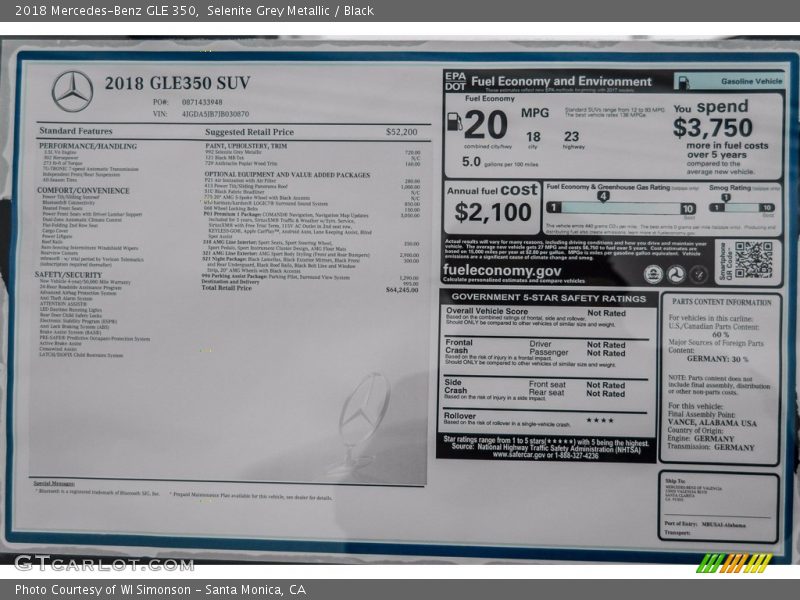Click the middle circular agency seal beside fueleconomy.gov
This screenshot has width=800, height=600.
(x=676, y=274)
